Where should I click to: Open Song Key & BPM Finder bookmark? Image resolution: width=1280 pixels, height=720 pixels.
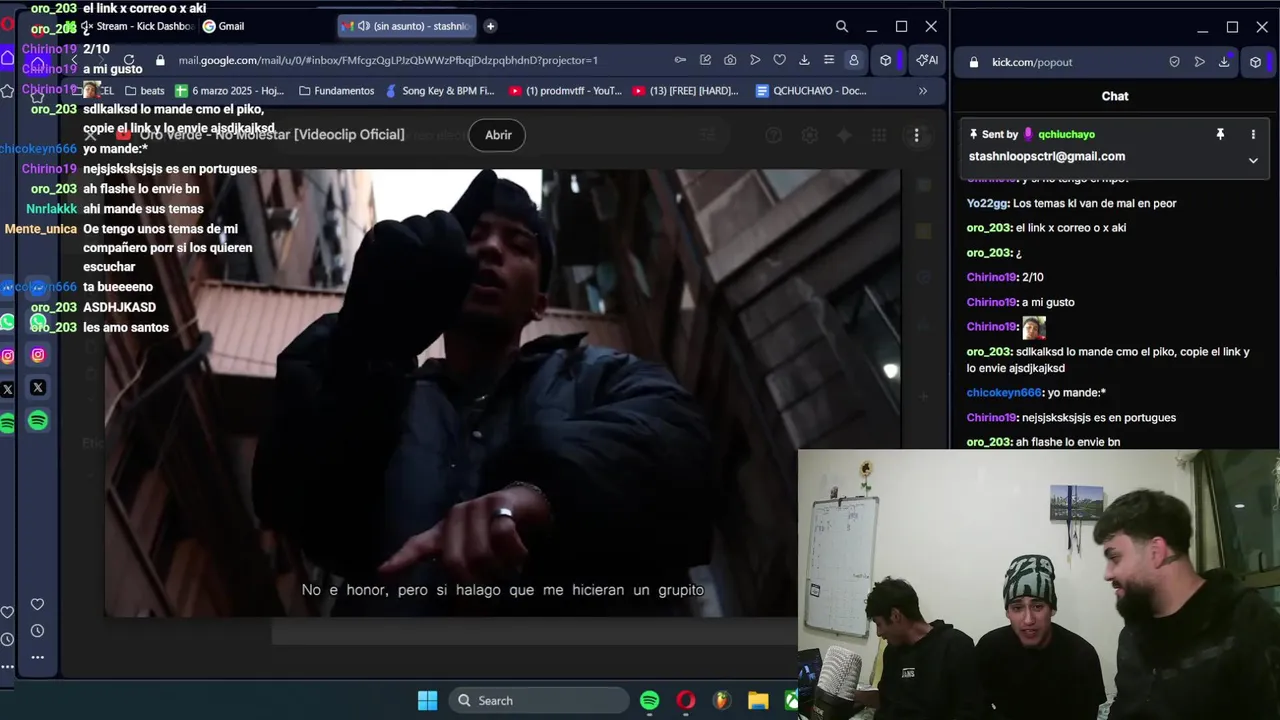click(439, 91)
